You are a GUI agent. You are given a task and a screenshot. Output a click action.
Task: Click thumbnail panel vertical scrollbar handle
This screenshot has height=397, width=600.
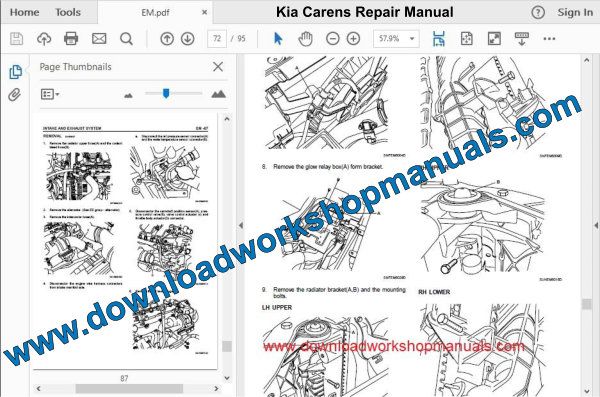[x=227, y=346]
